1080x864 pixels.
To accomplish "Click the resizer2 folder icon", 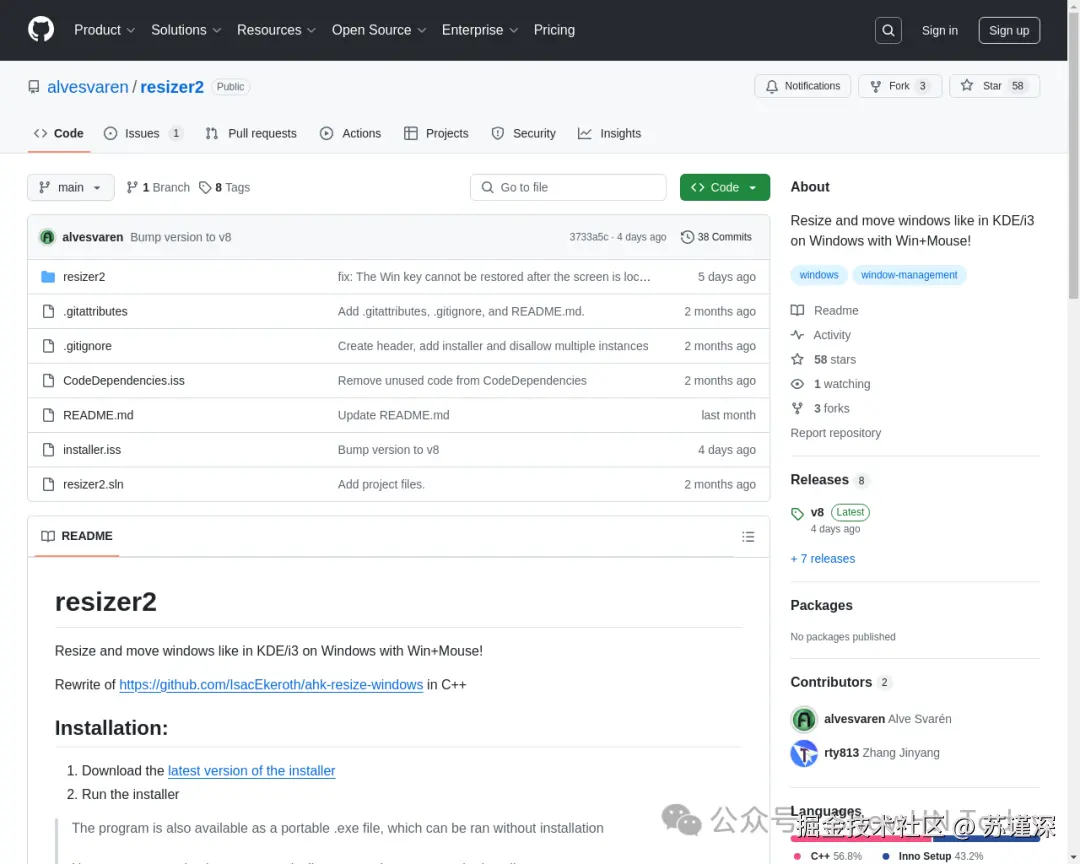I will click(48, 277).
